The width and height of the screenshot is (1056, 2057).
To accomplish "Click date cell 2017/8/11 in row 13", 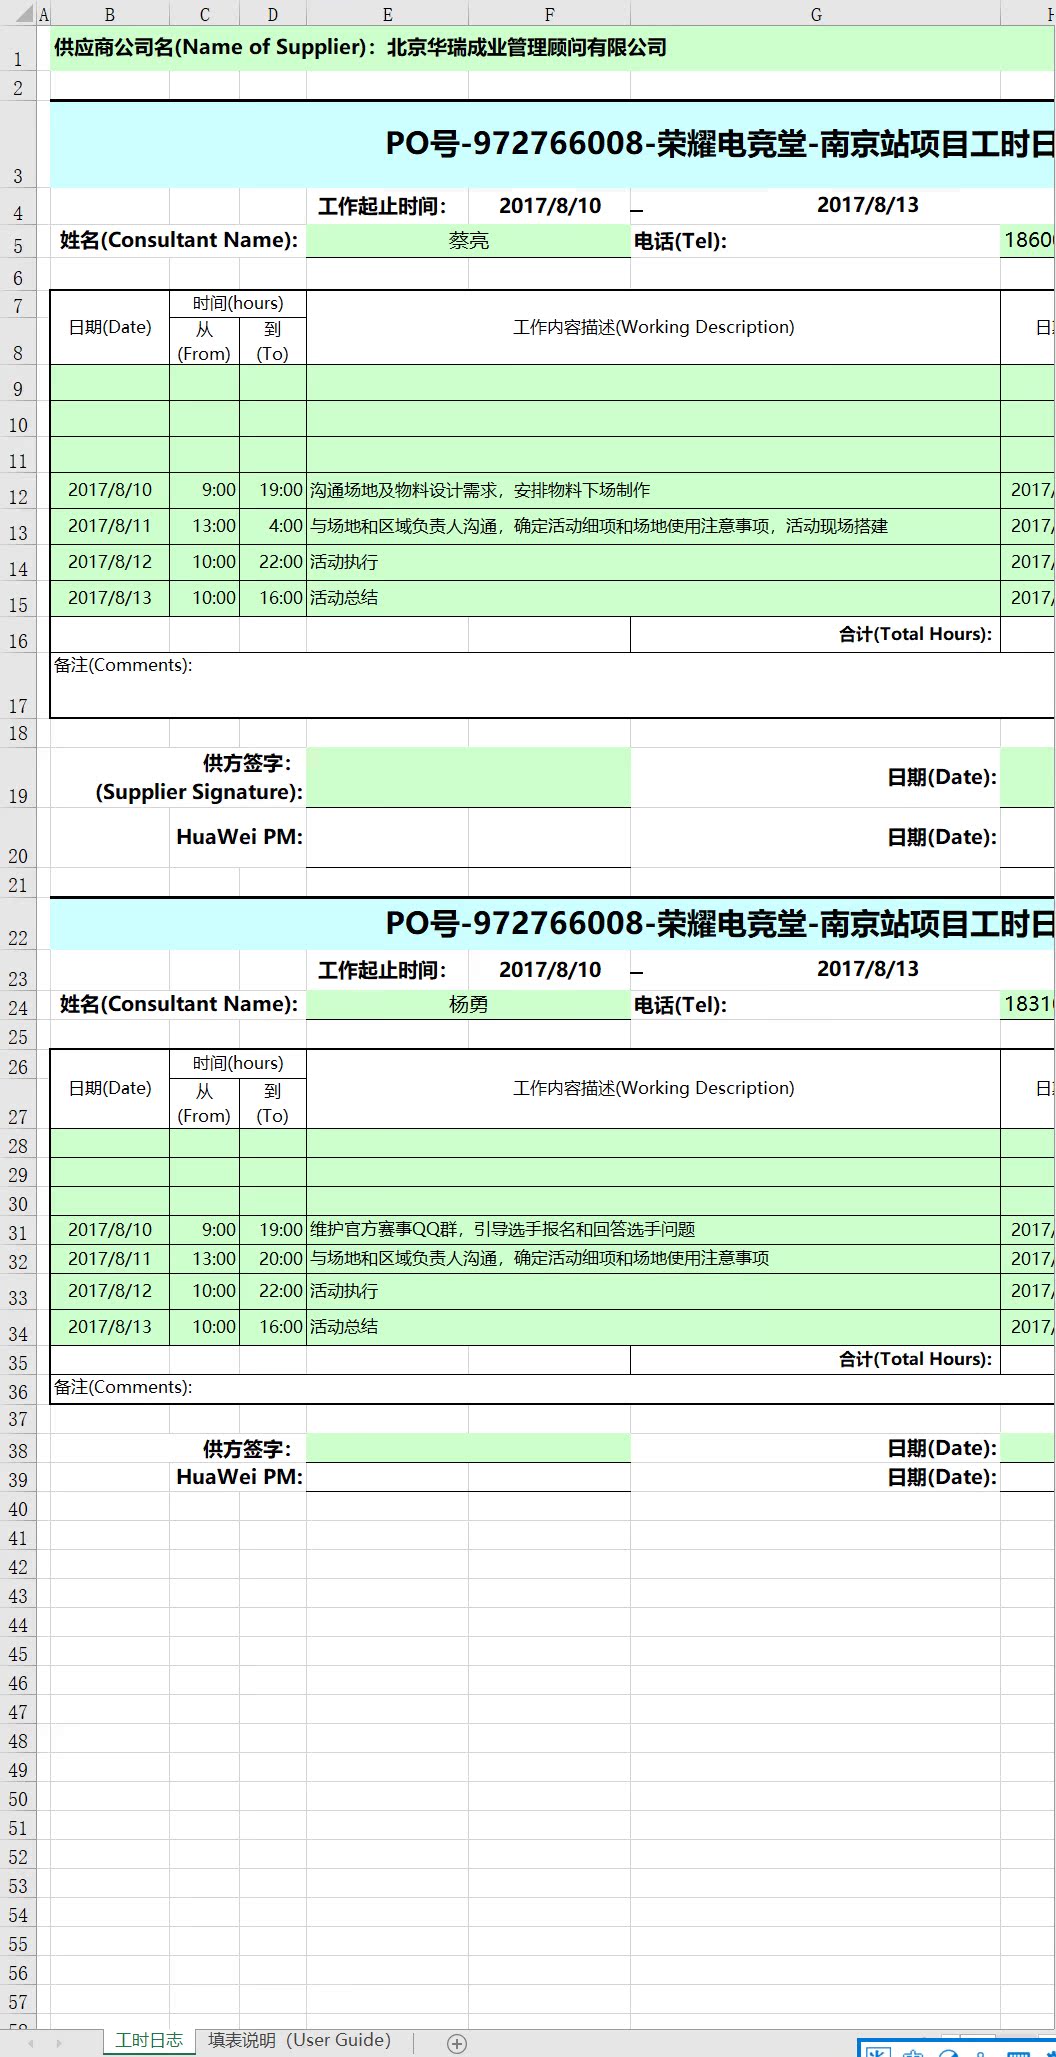I will pyautogui.click(x=110, y=526).
